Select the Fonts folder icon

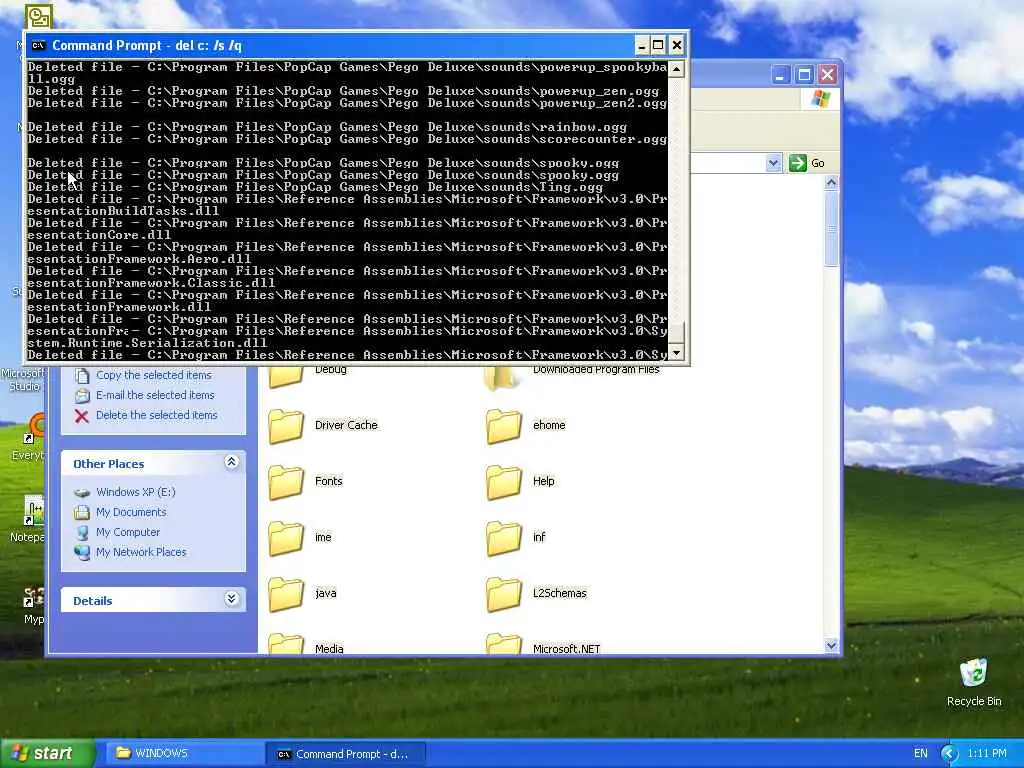286,483
